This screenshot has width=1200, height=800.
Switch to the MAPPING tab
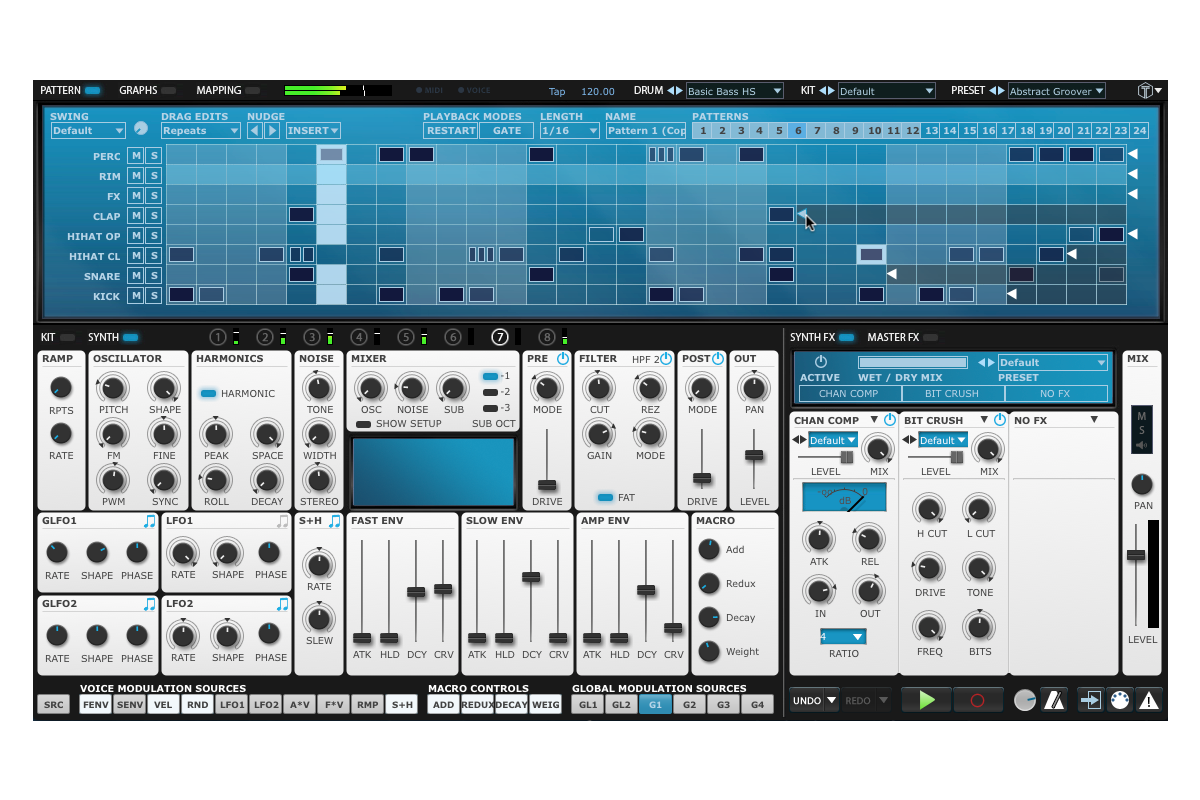tap(228, 90)
